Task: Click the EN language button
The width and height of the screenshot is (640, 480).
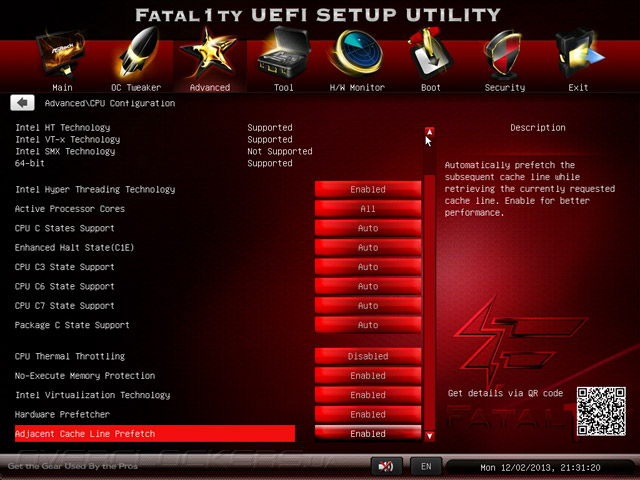Action: [x=426, y=467]
